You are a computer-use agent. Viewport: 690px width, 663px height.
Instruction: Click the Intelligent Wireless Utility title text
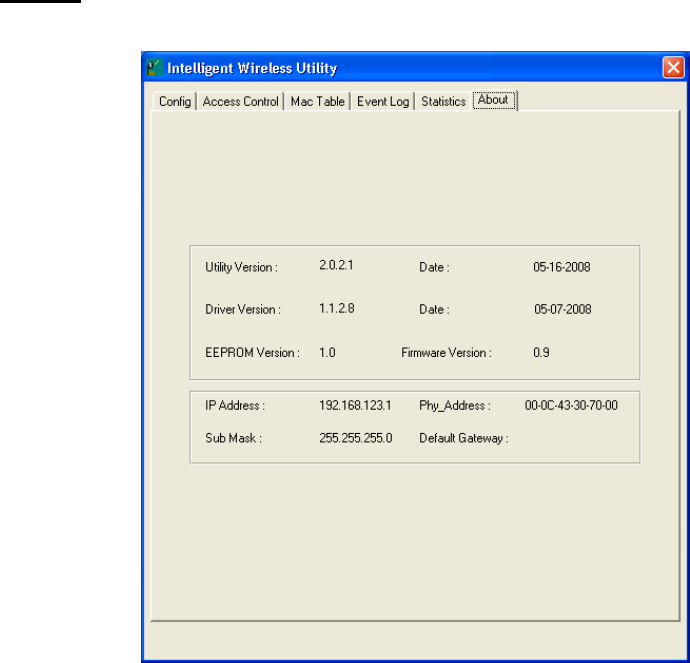pyautogui.click(x=252, y=68)
